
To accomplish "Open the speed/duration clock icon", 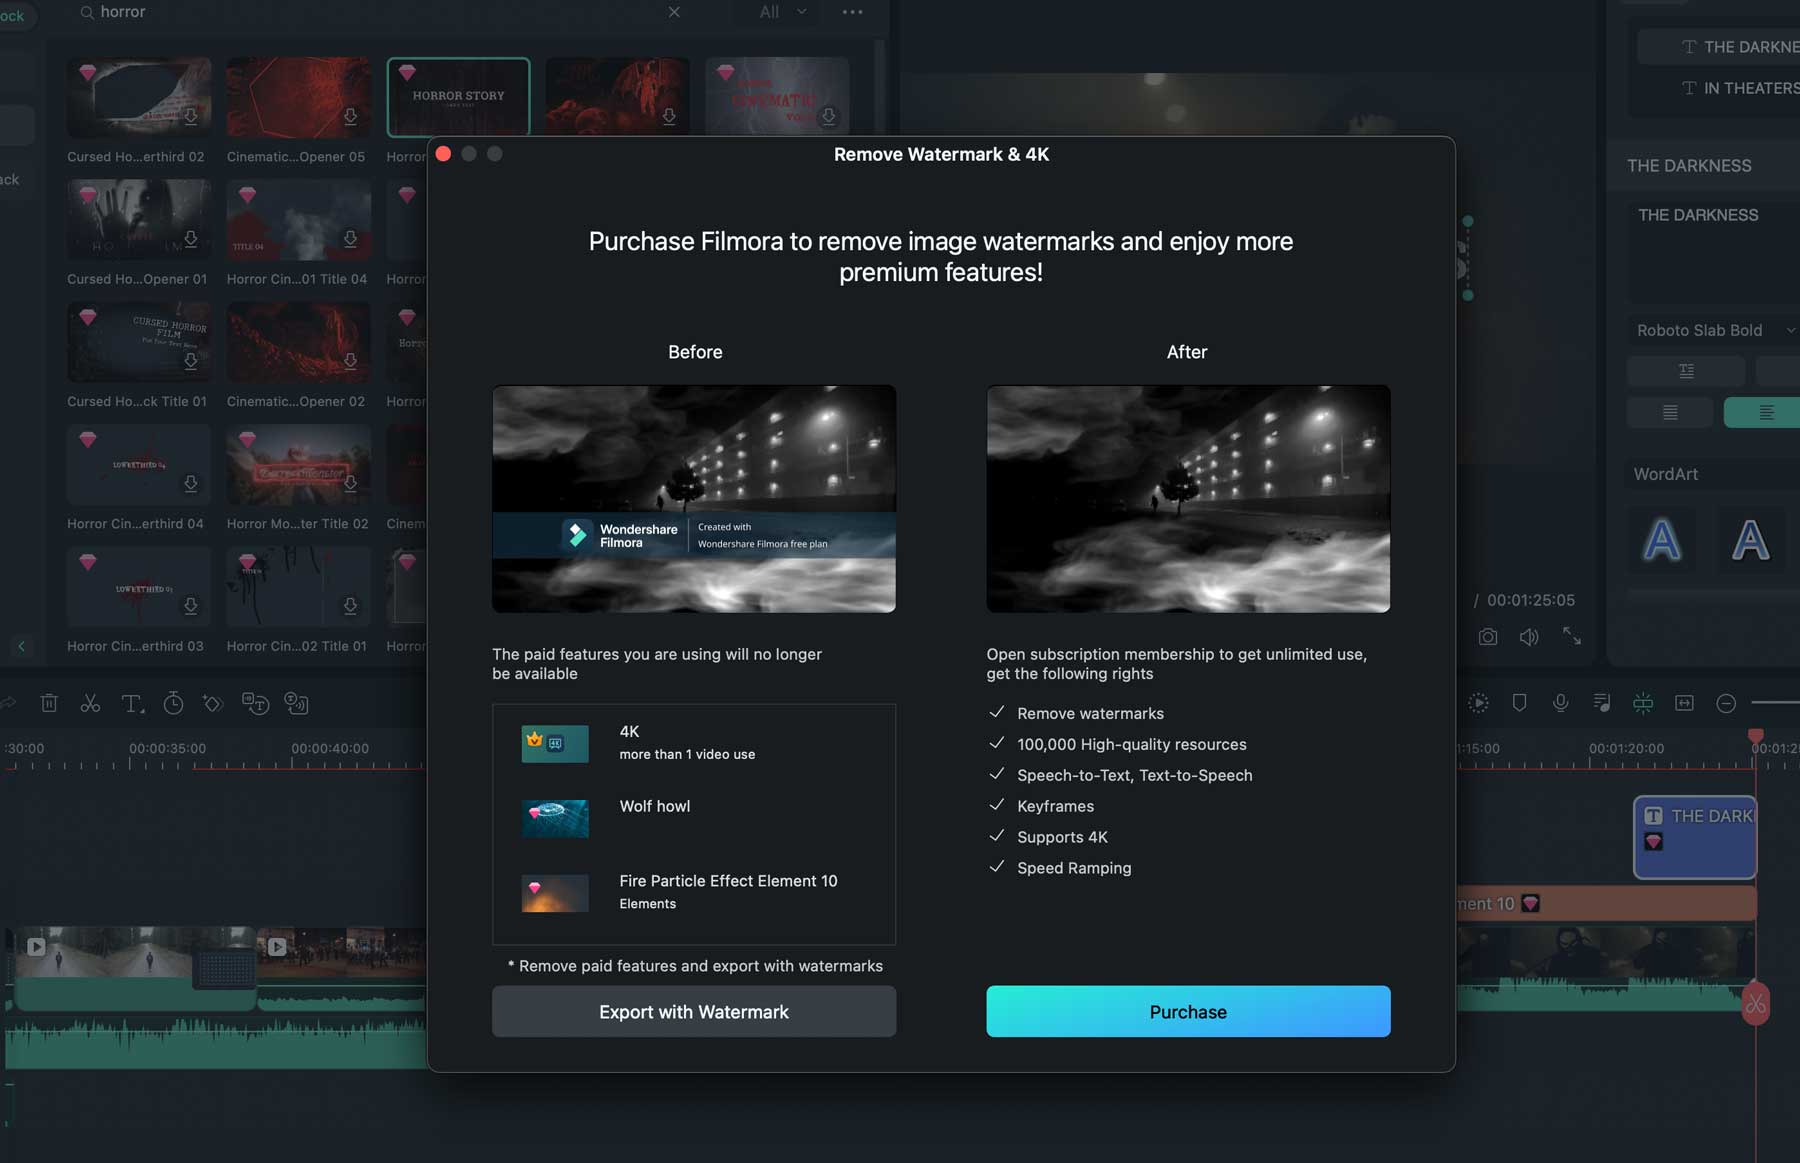I will pyautogui.click(x=173, y=703).
